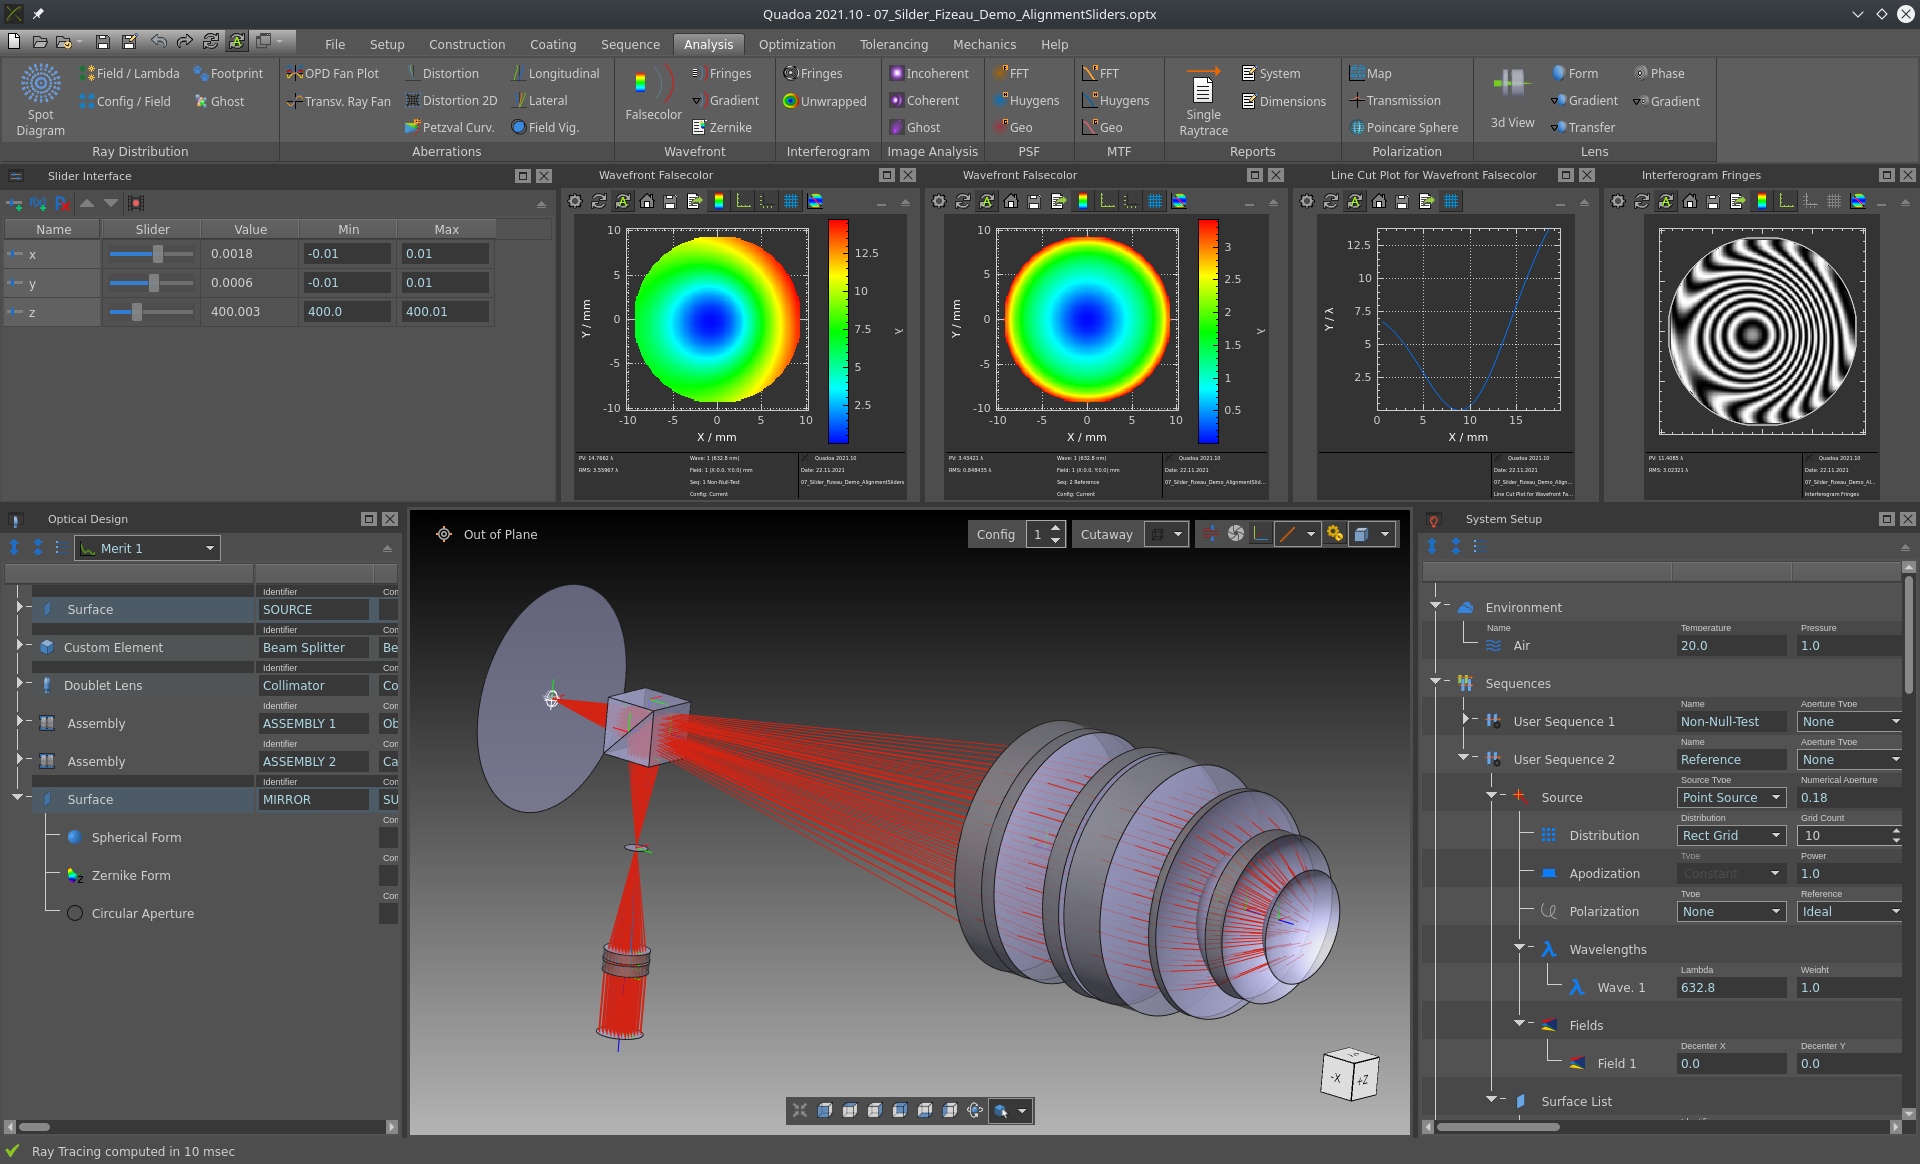Click the Longitudinal aberration button
Screen dimensions: 1920x1164
point(555,73)
